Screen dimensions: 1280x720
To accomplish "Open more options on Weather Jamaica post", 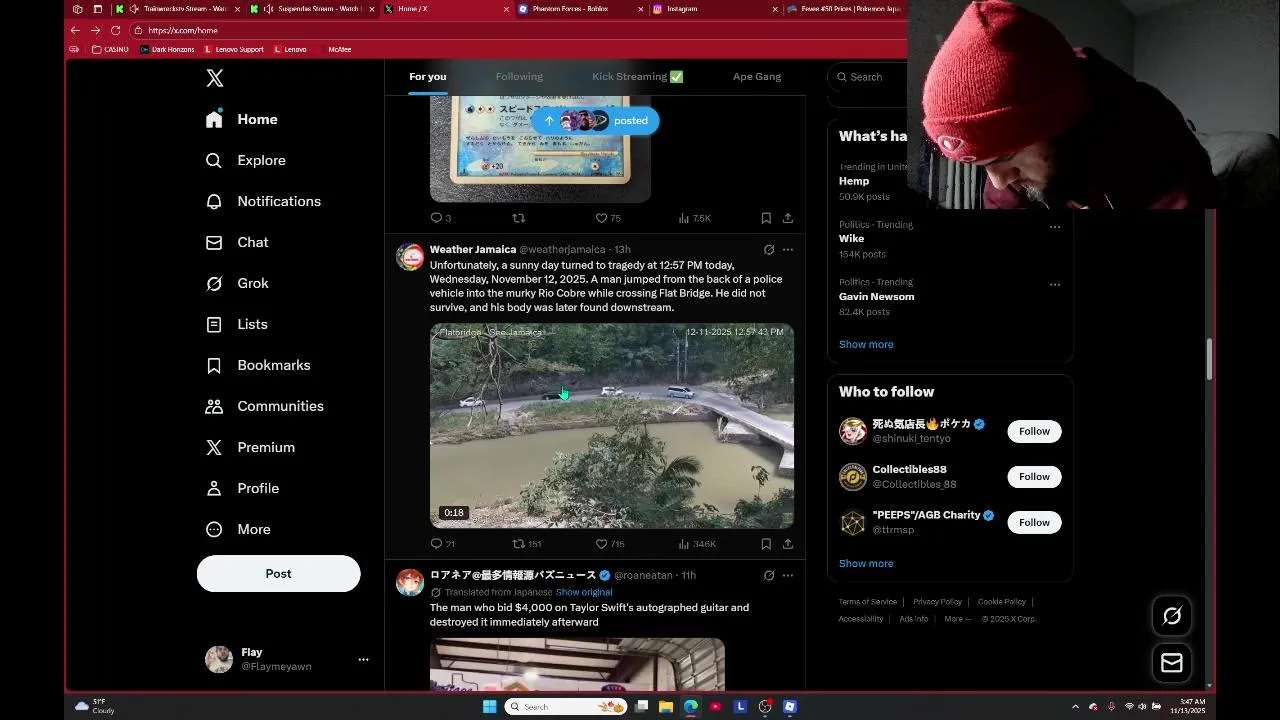I will (788, 250).
